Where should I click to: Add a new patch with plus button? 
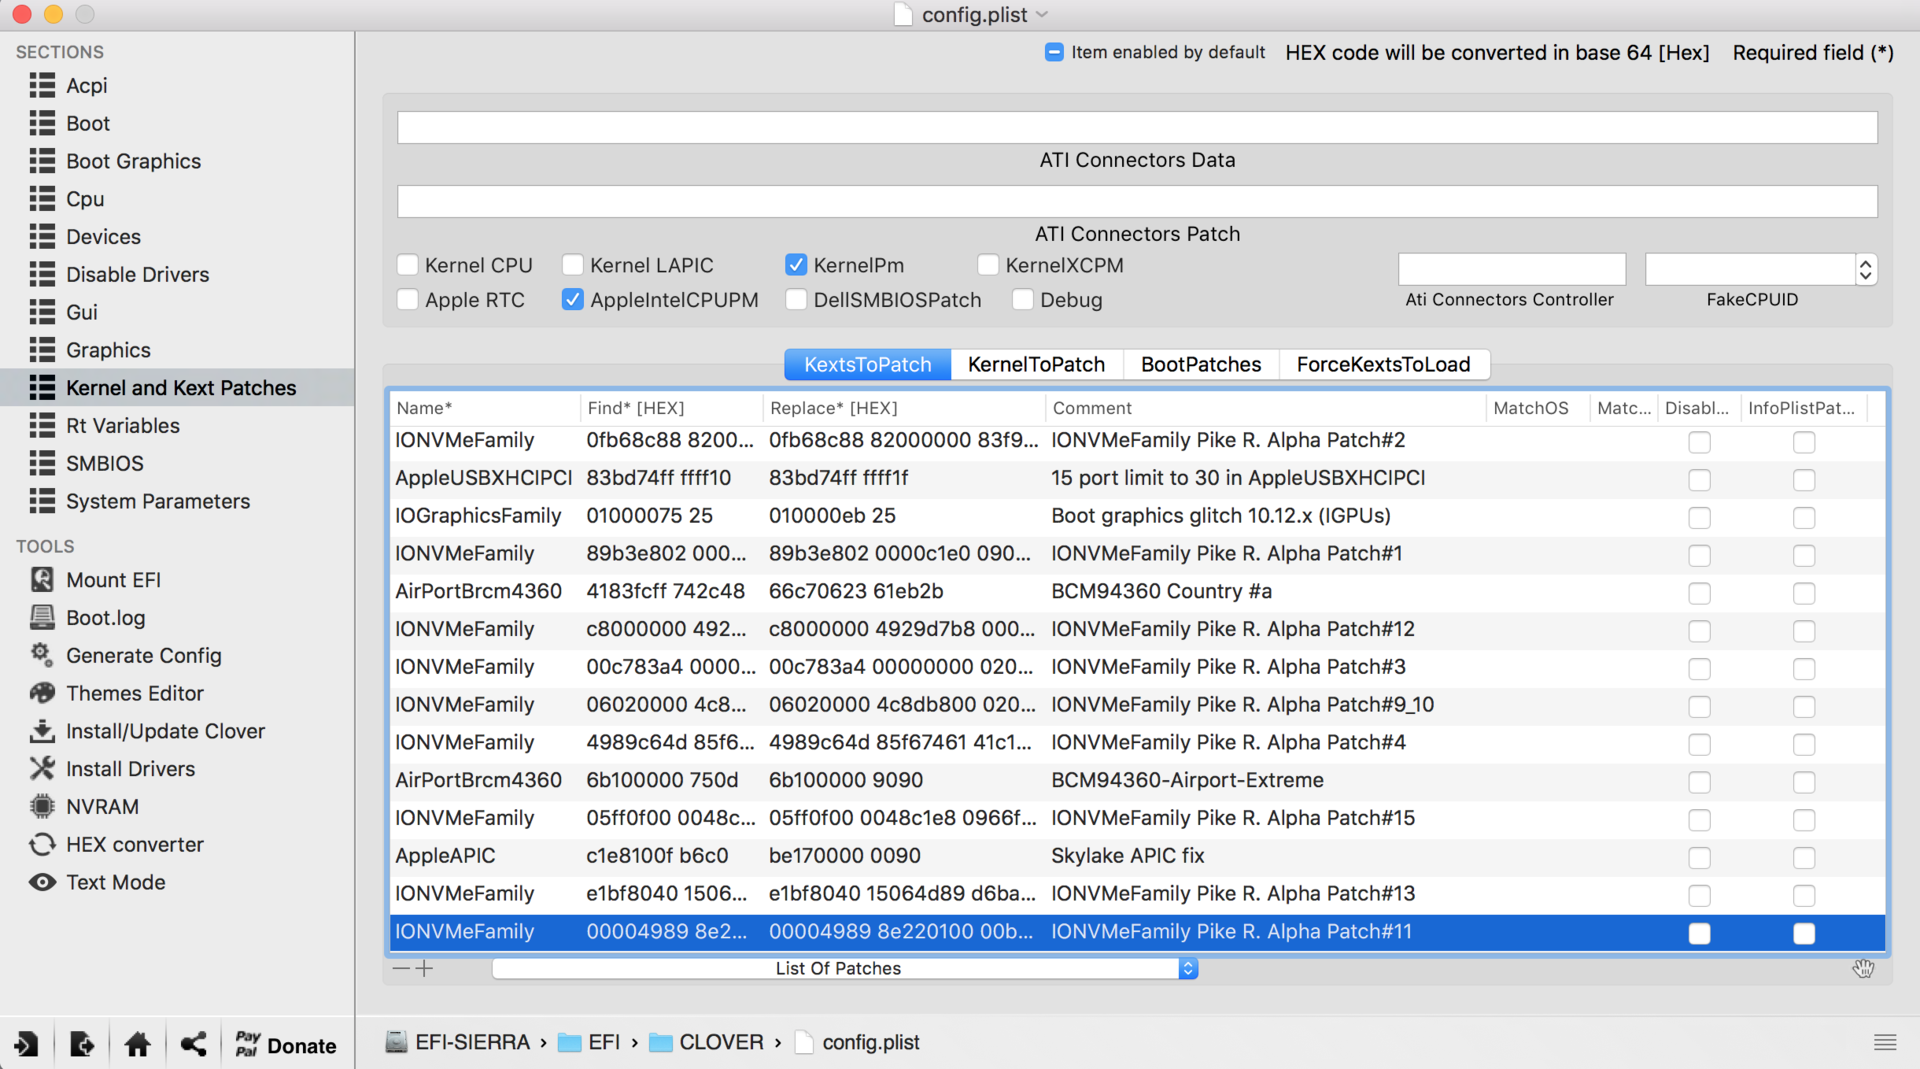[x=425, y=968]
